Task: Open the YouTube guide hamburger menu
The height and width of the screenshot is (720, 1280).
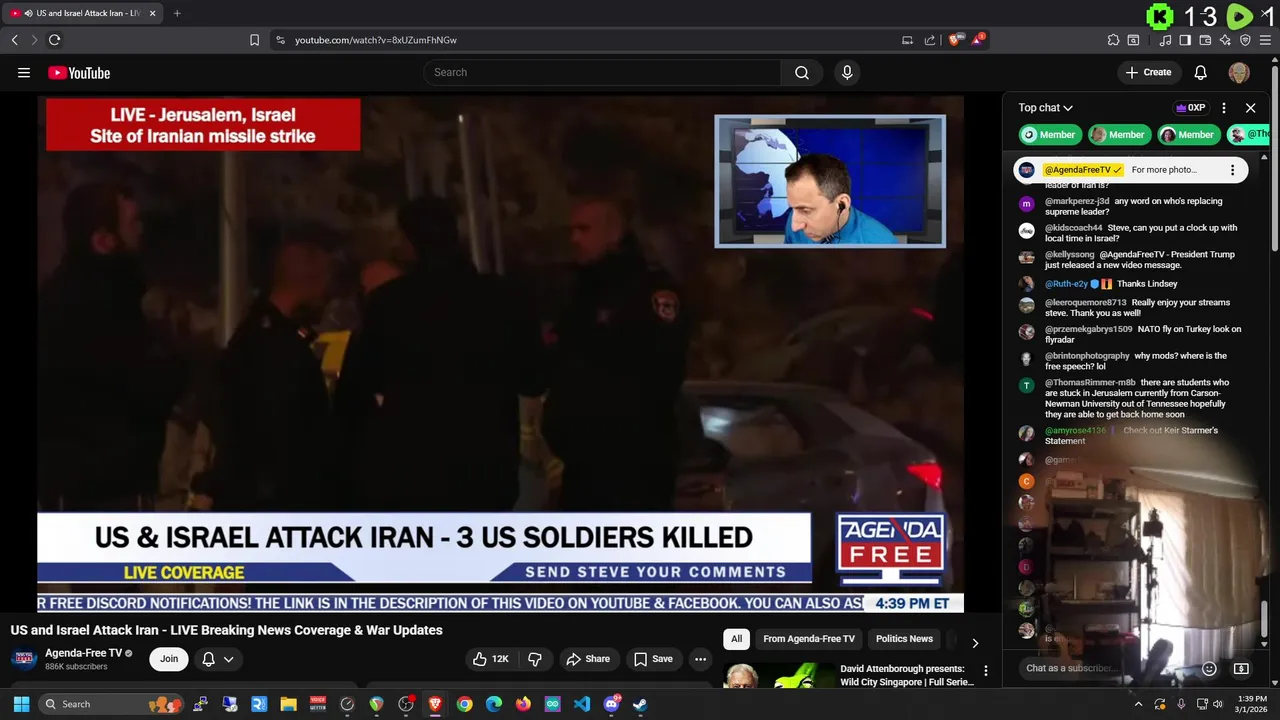Action: [x=24, y=72]
